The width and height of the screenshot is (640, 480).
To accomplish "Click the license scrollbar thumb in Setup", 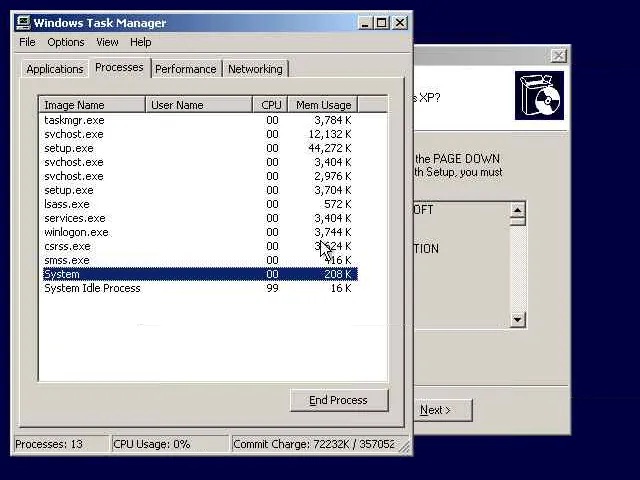I will (518, 222).
